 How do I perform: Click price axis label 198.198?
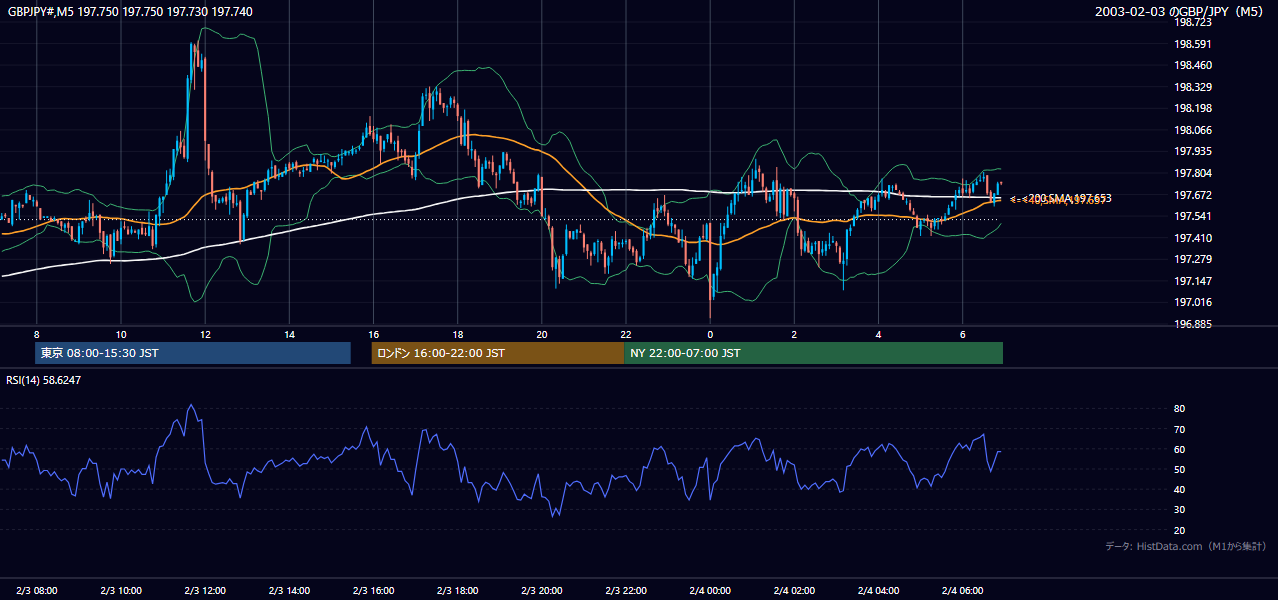coord(1192,108)
